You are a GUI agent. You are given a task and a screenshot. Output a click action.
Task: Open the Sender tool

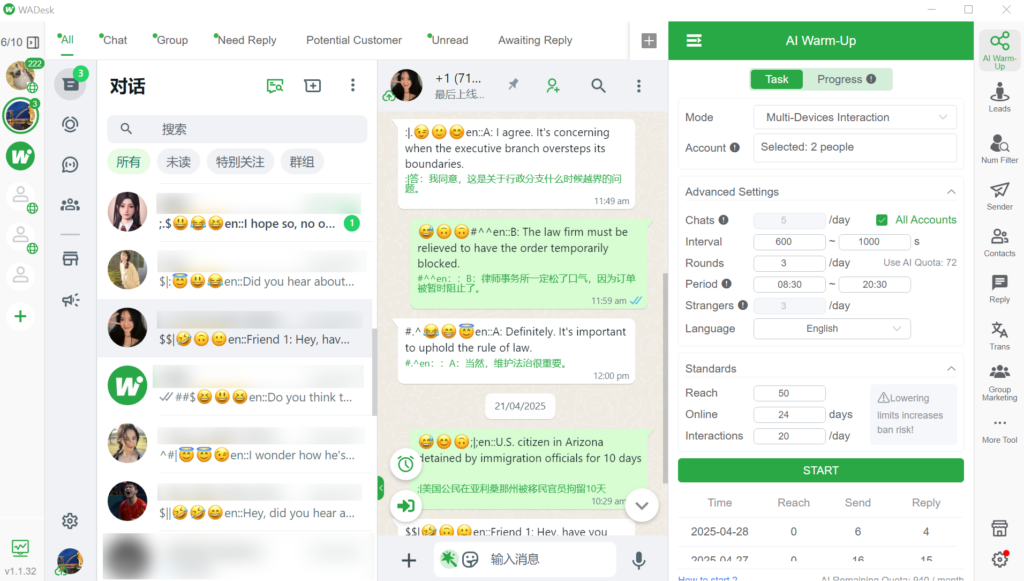point(999,196)
